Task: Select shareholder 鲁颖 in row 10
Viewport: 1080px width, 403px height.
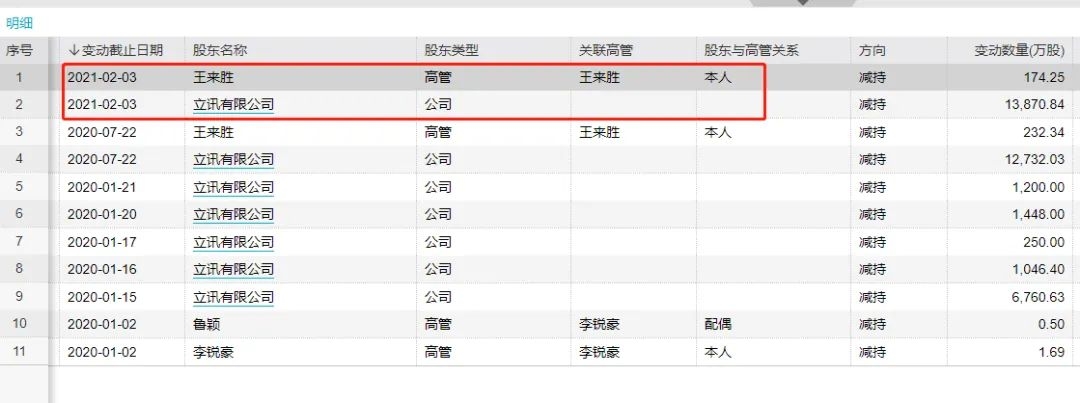Action: click(207, 325)
